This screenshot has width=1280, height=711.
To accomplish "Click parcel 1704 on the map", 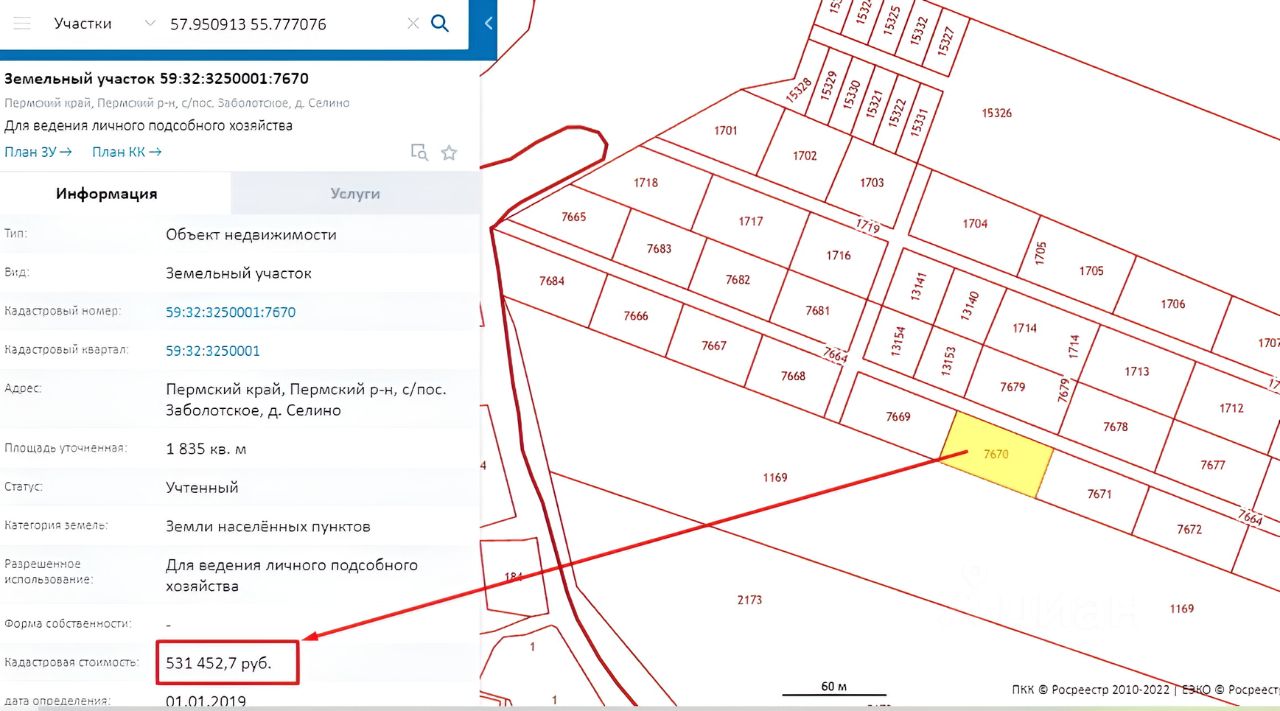I will (x=974, y=223).
